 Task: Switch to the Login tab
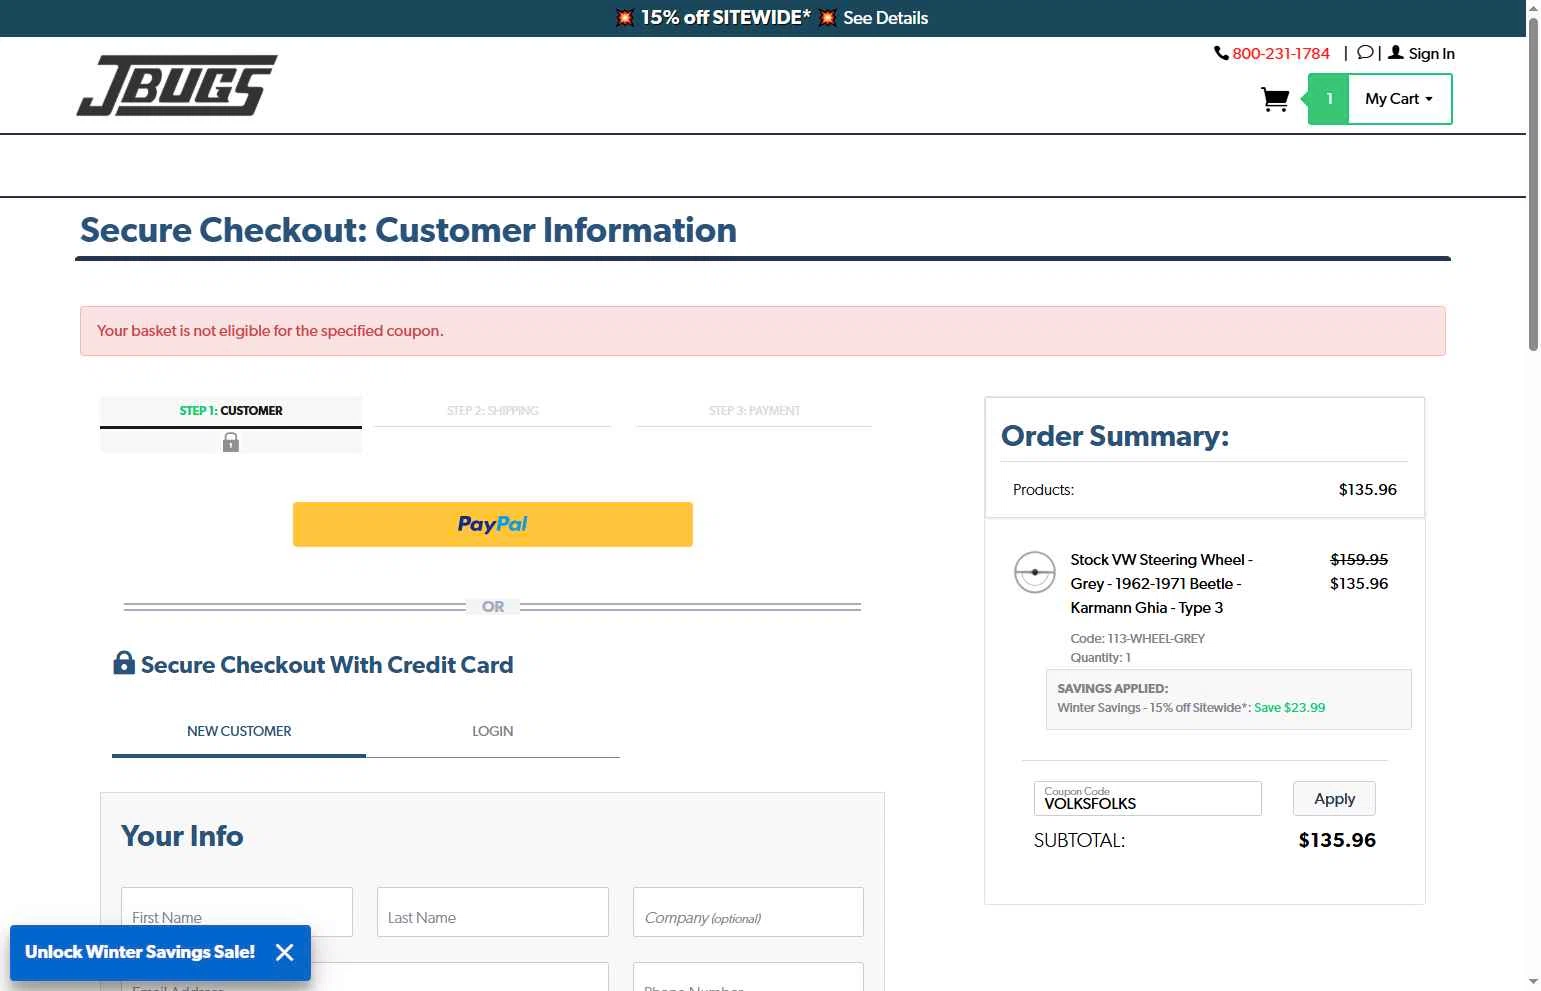point(493,731)
